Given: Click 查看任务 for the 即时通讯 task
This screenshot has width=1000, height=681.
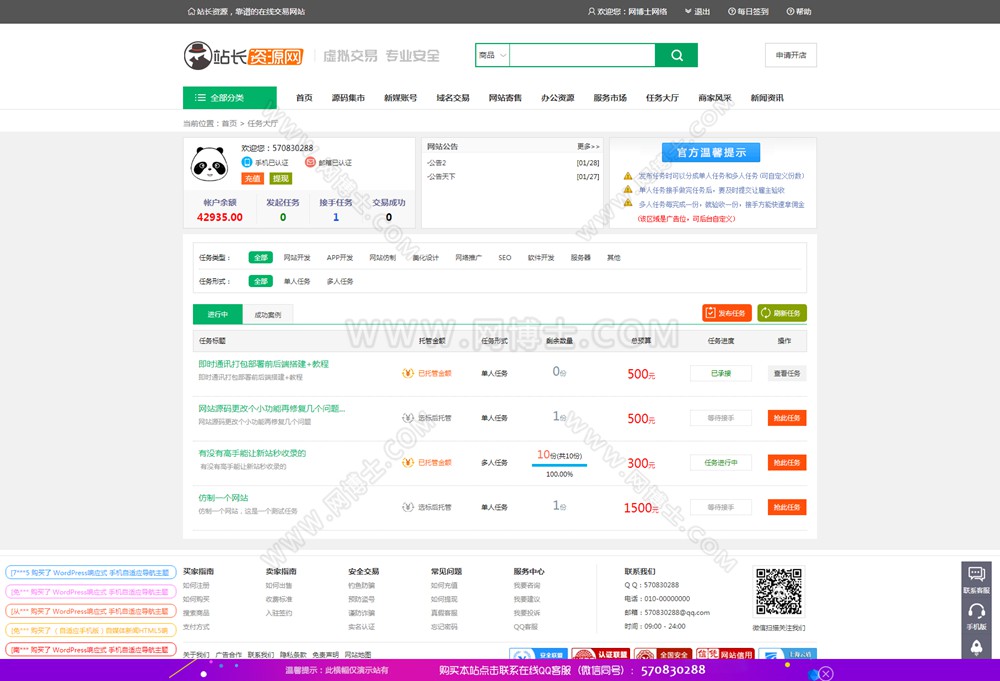Looking at the screenshot, I should [x=787, y=373].
